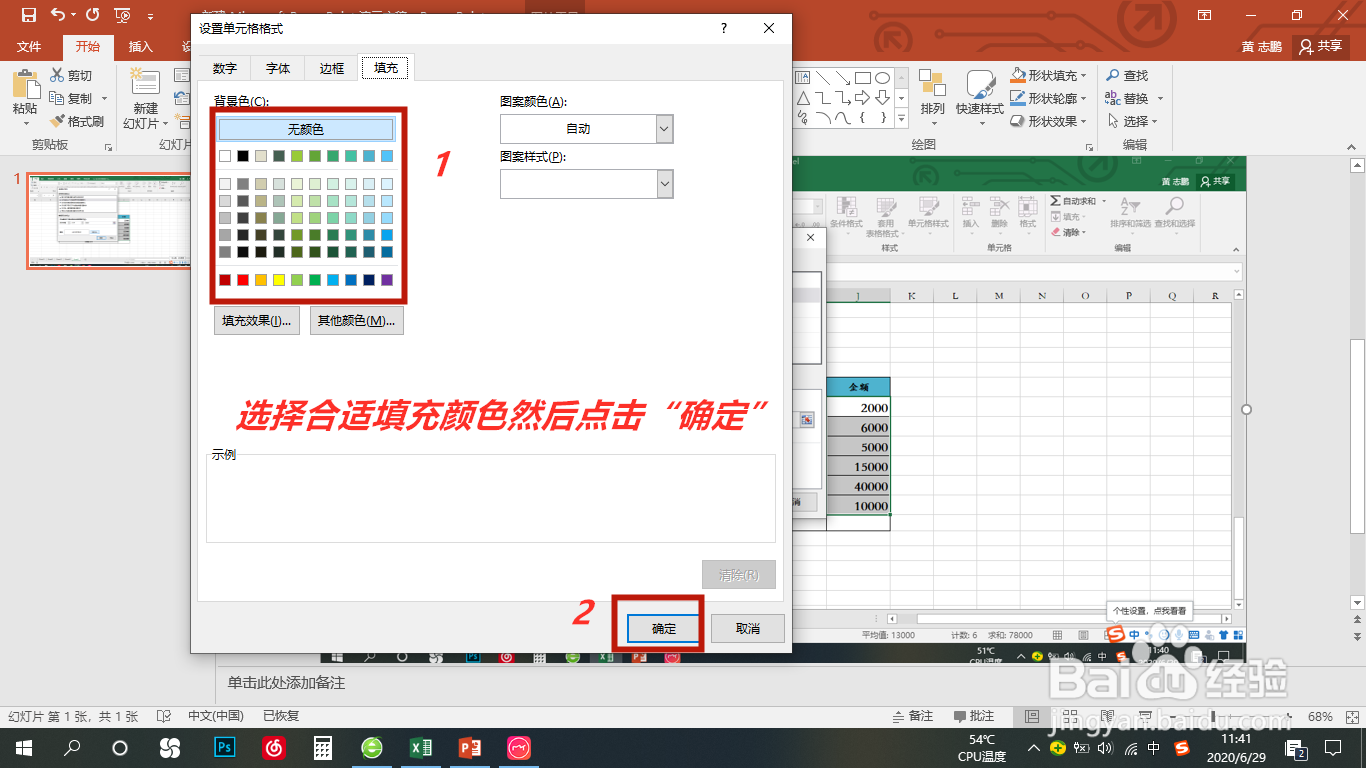The image size is (1366, 768).
Task: Click the Paste (粘贴) clipboard icon
Action: (25, 84)
